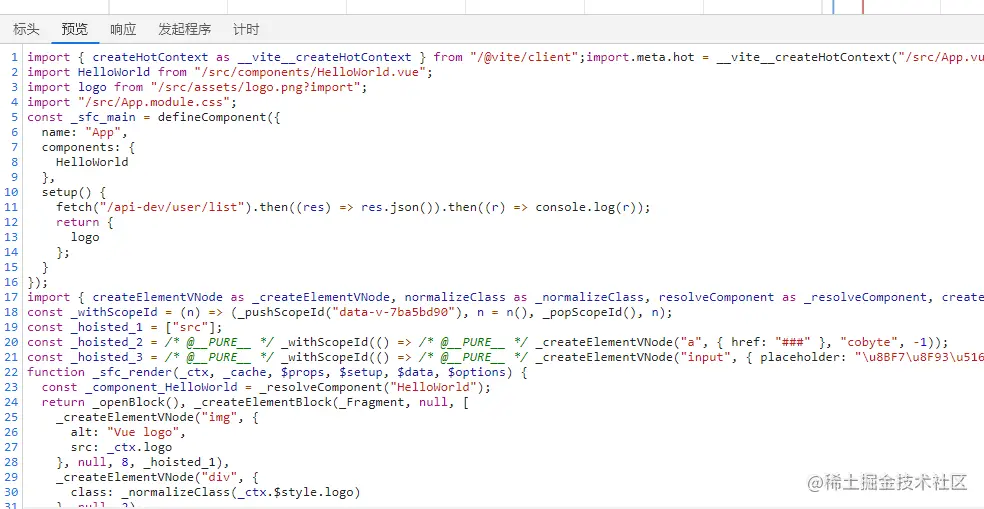Click "/@vite/client" string on line 1
Screen dimensions: 984x509
click(x=525, y=57)
